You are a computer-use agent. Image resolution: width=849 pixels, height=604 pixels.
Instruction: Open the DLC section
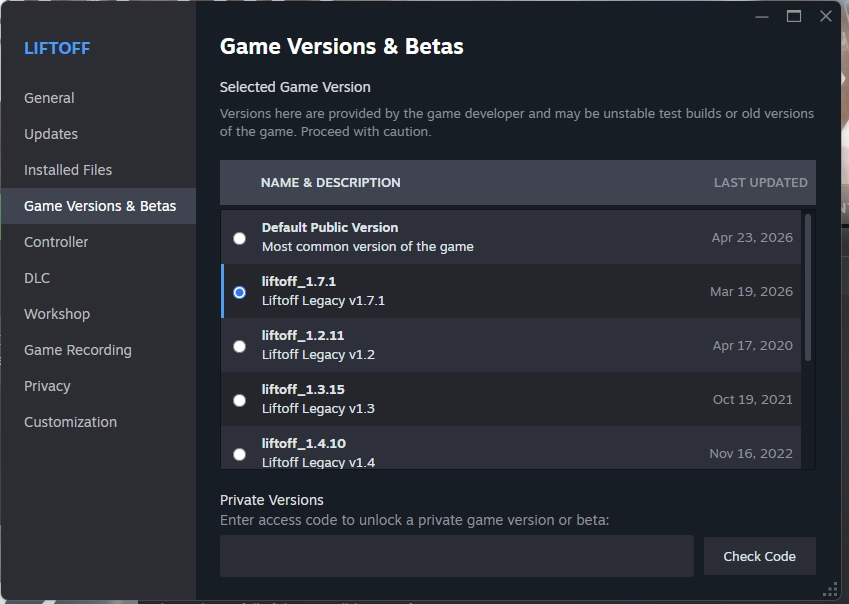point(37,278)
